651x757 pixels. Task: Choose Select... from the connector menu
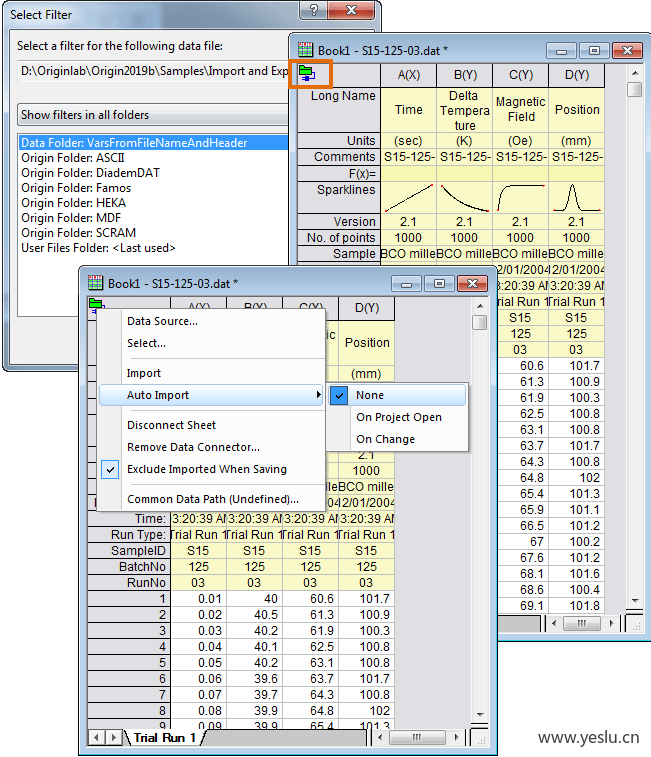146,343
